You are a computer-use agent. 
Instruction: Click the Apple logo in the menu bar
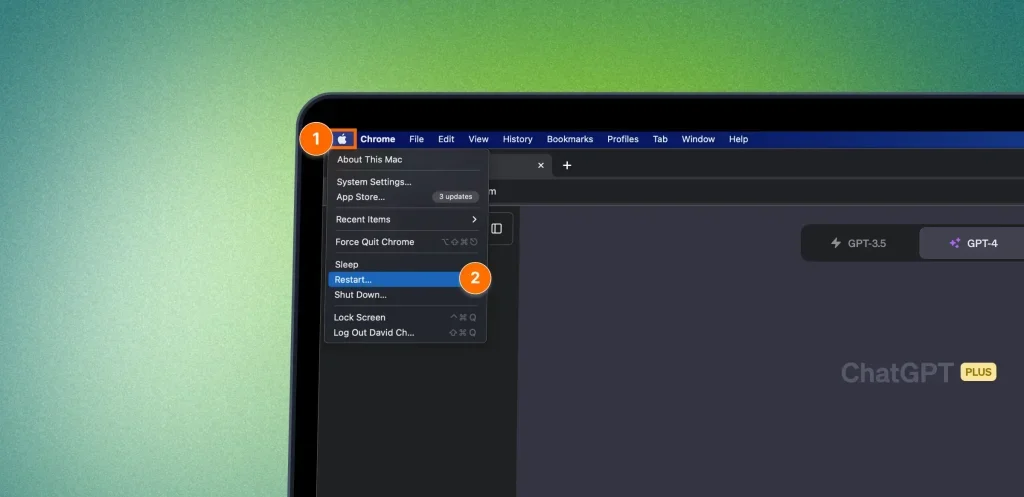click(x=342, y=139)
